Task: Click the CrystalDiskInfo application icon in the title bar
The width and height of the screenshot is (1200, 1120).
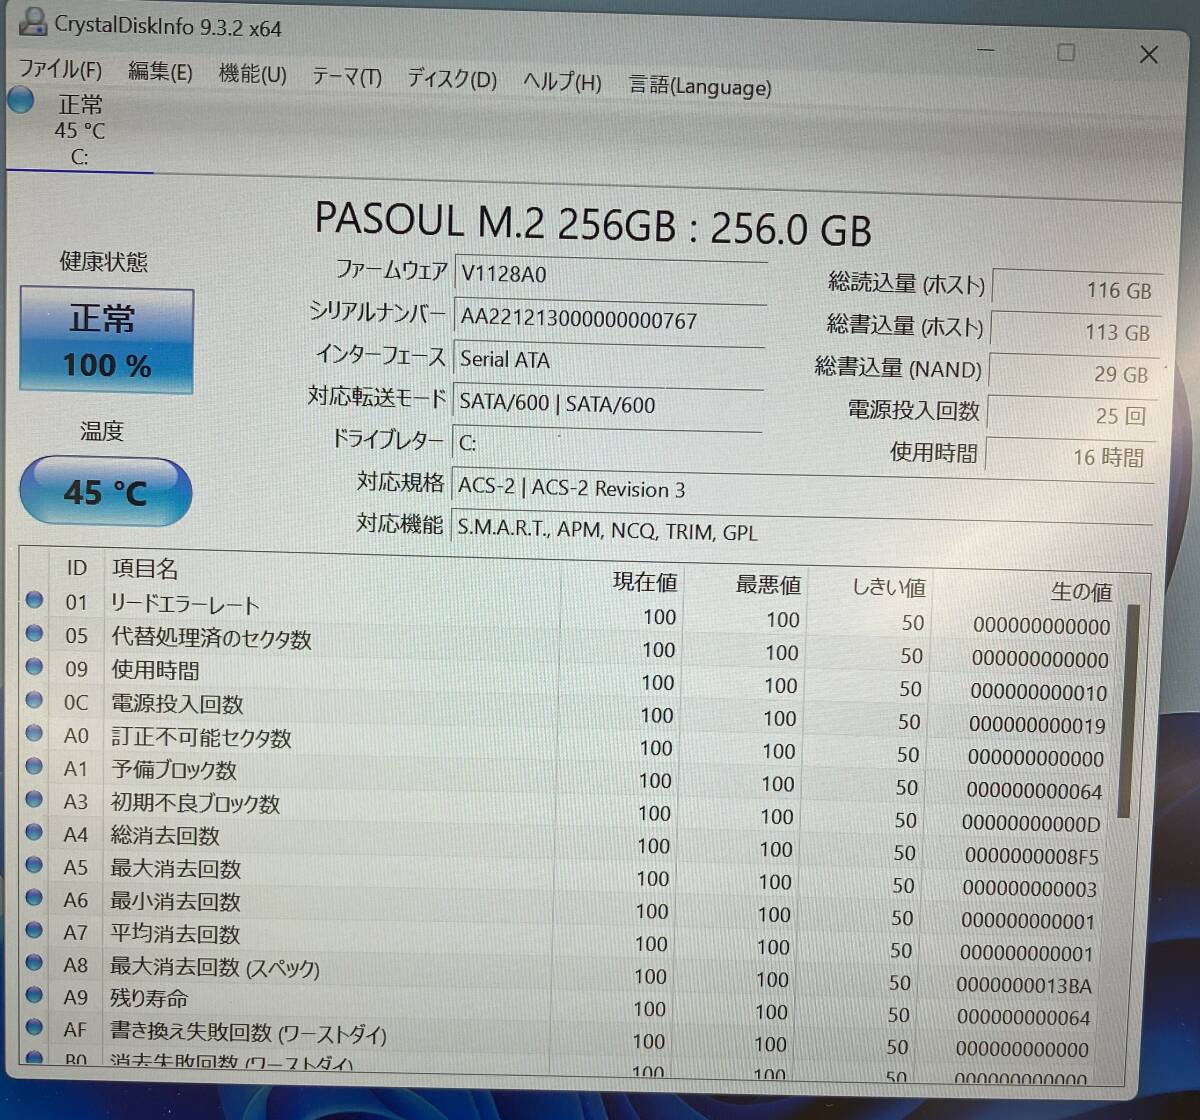Action: tap(33, 23)
